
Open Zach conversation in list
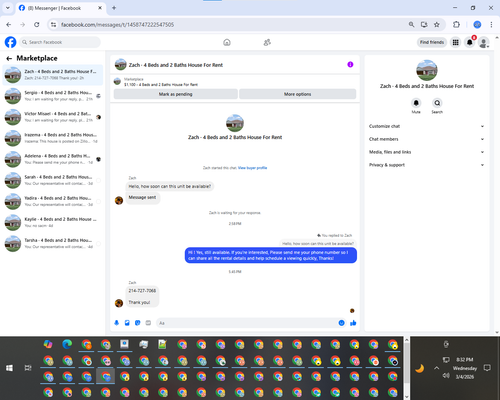tap(53, 75)
